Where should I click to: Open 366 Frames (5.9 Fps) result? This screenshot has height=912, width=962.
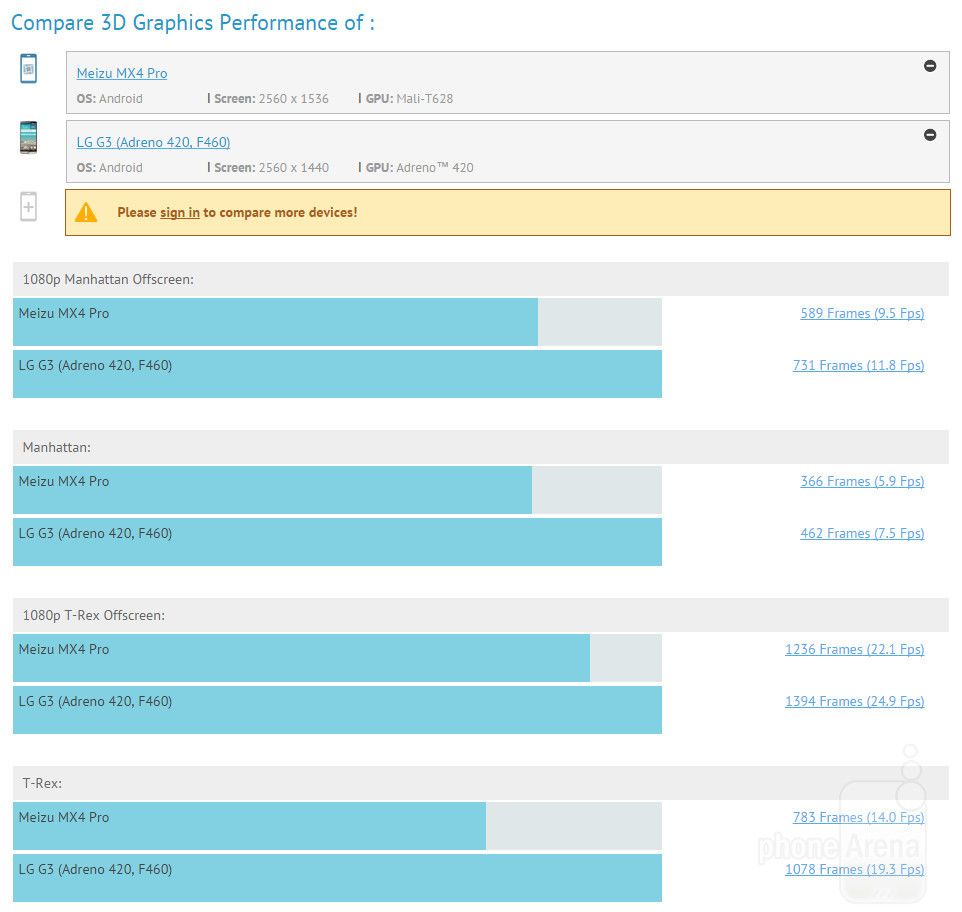coord(862,481)
